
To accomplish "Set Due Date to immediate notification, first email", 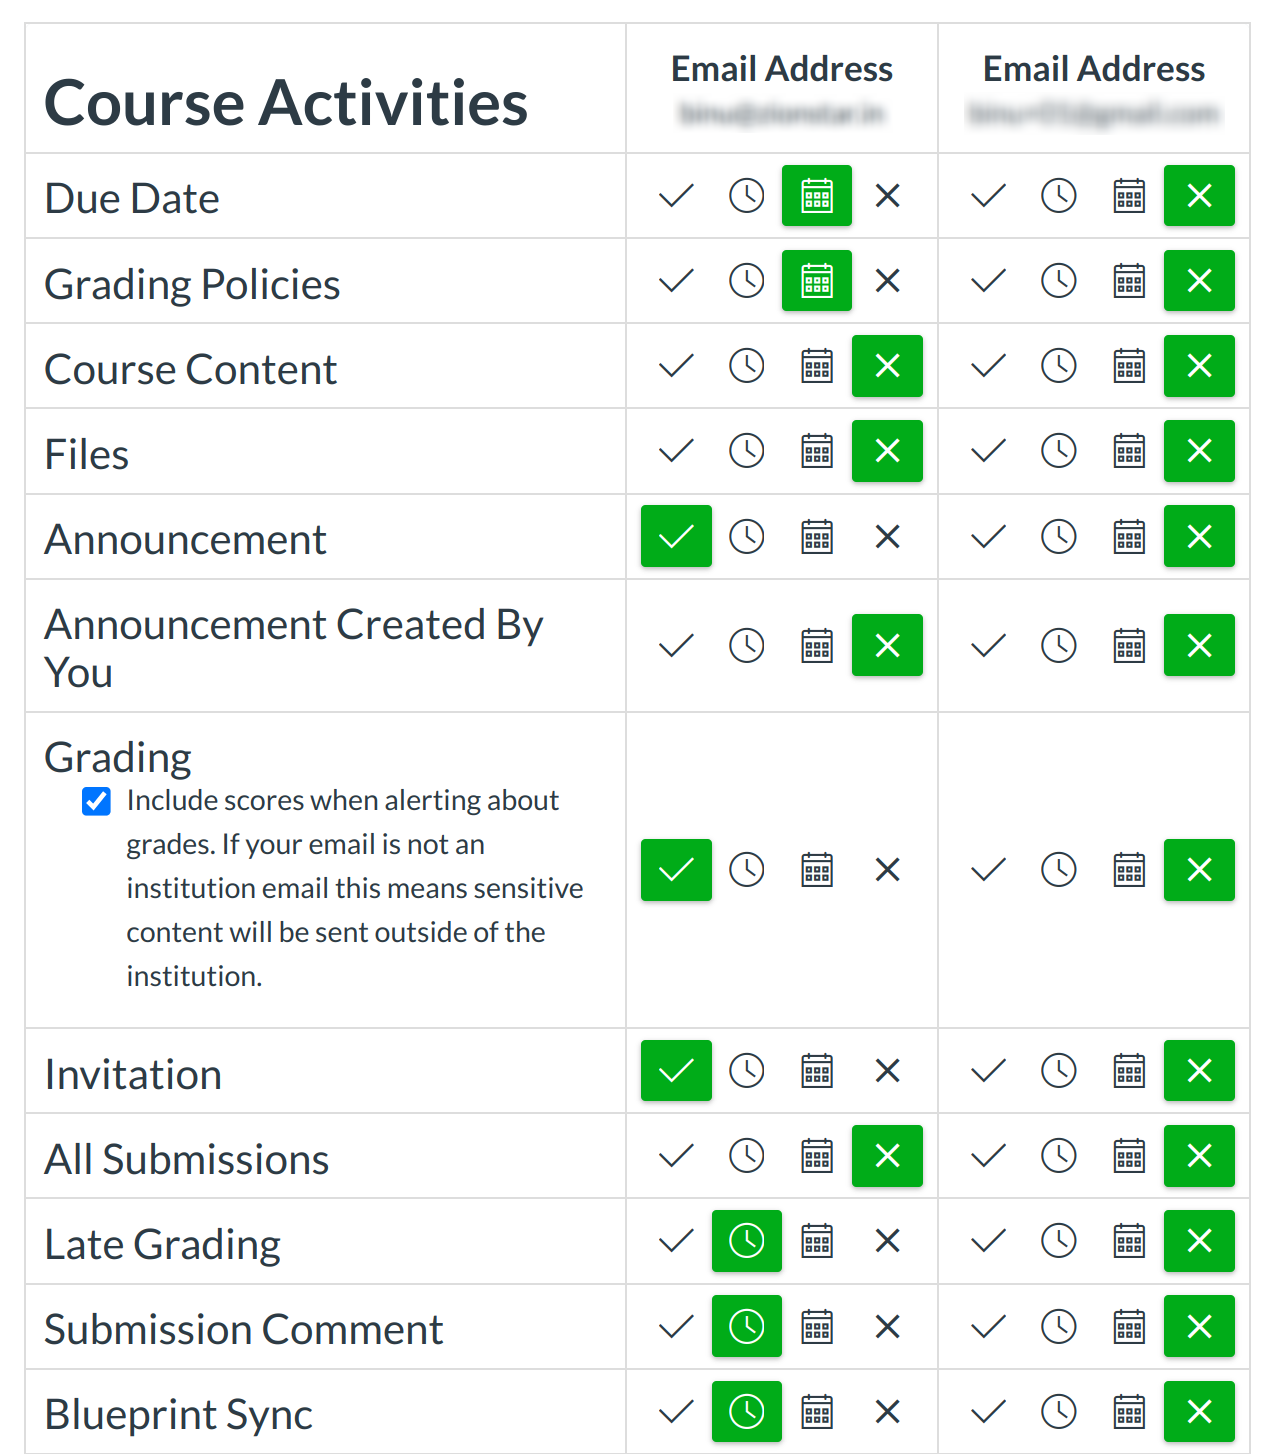I will pos(676,196).
